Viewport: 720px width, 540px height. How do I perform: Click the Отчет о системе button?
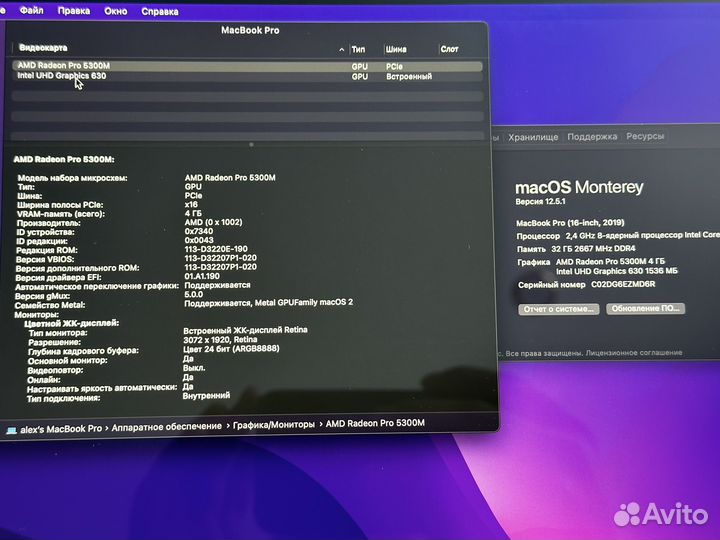[559, 309]
